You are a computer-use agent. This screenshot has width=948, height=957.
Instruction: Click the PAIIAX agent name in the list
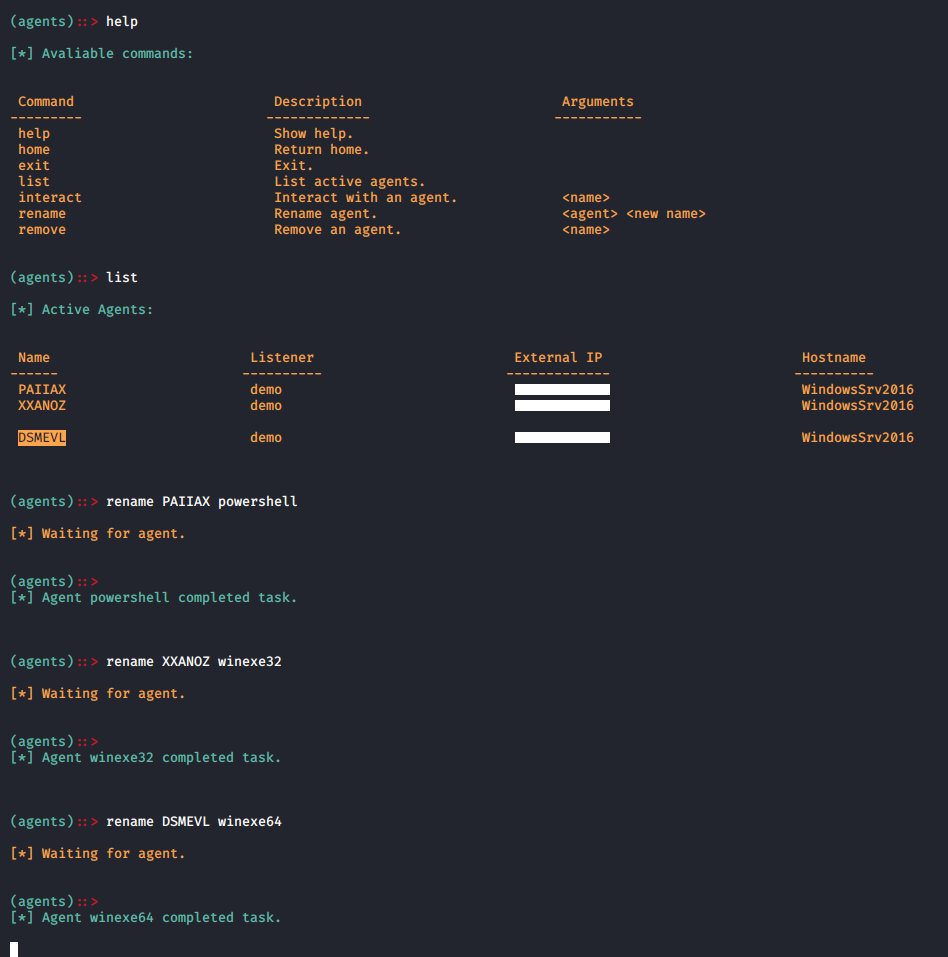(42, 389)
